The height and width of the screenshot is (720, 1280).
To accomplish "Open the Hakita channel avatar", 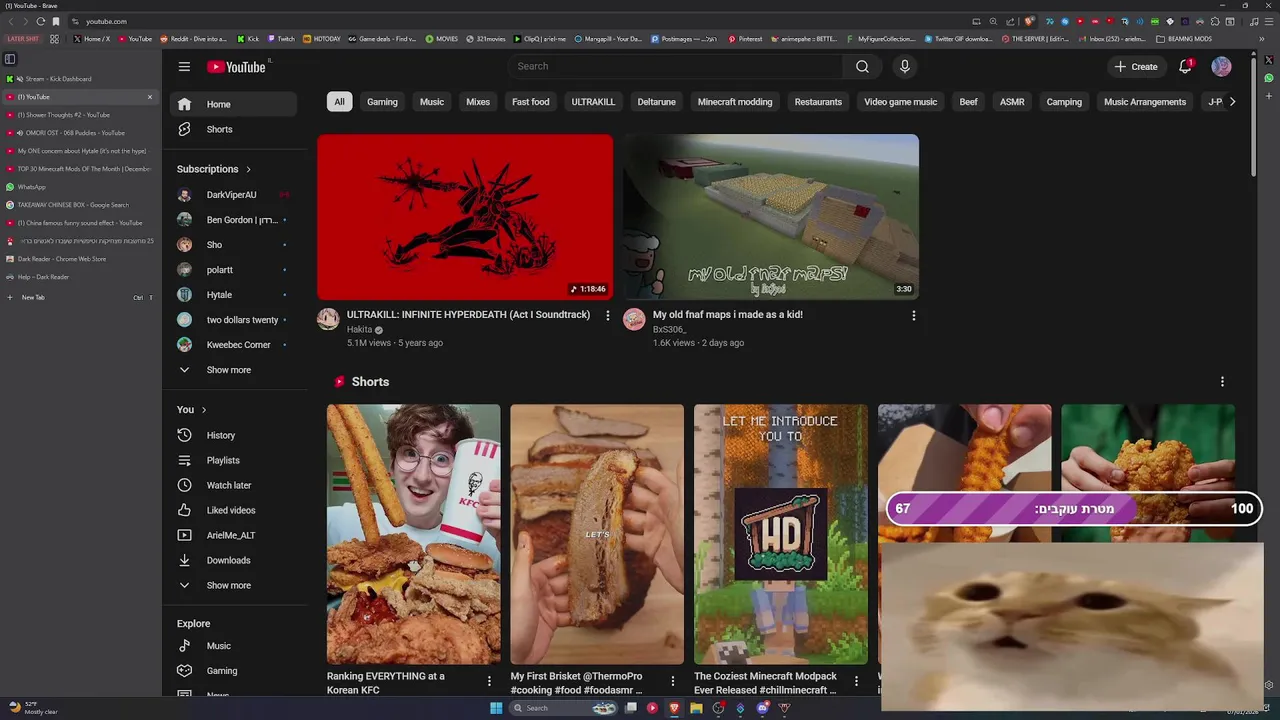I will coord(328,319).
